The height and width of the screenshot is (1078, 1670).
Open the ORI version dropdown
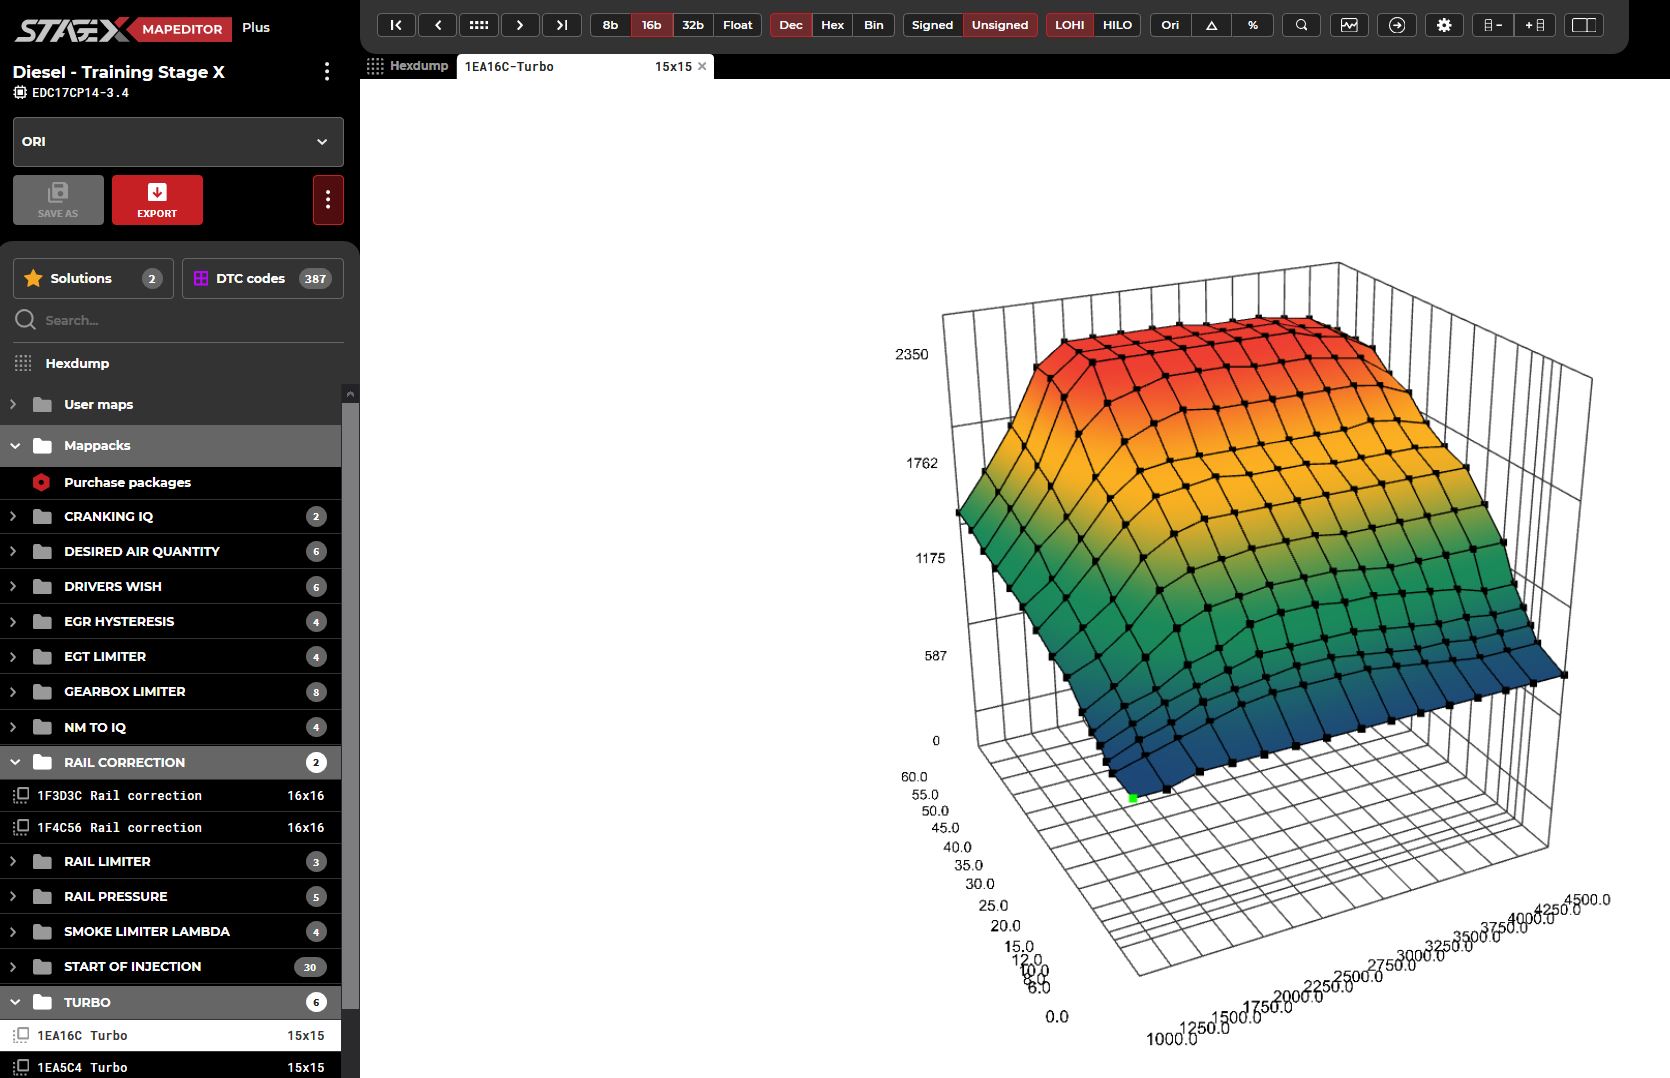pyautogui.click(x=178, y=142)
